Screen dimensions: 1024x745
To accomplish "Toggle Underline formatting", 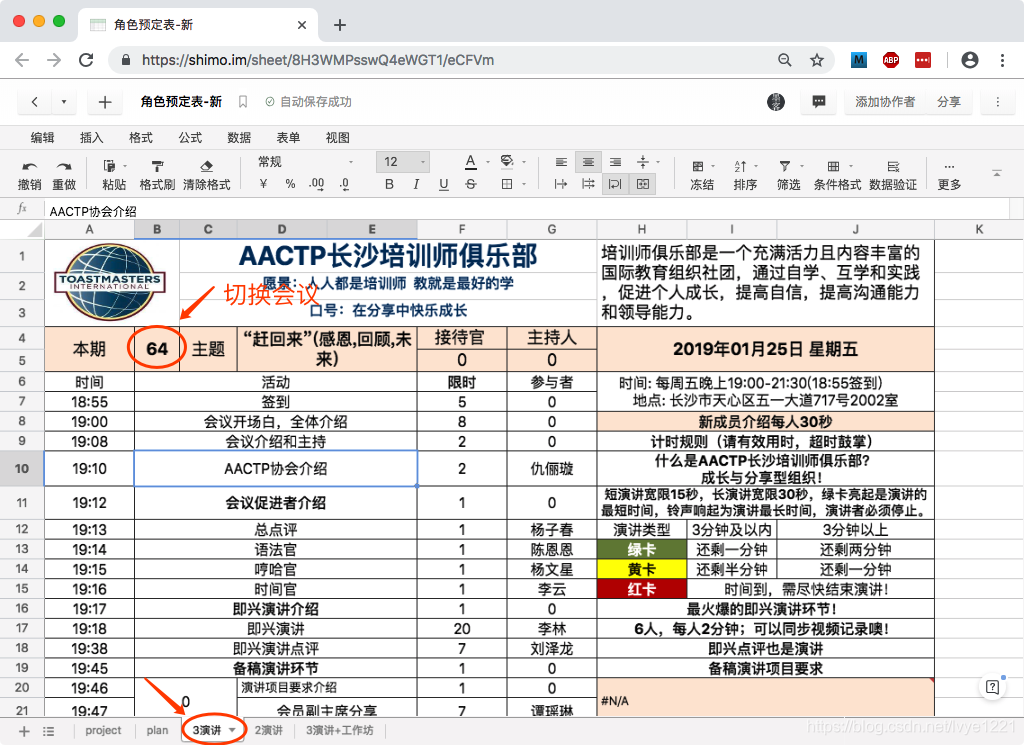I will 443,184.
